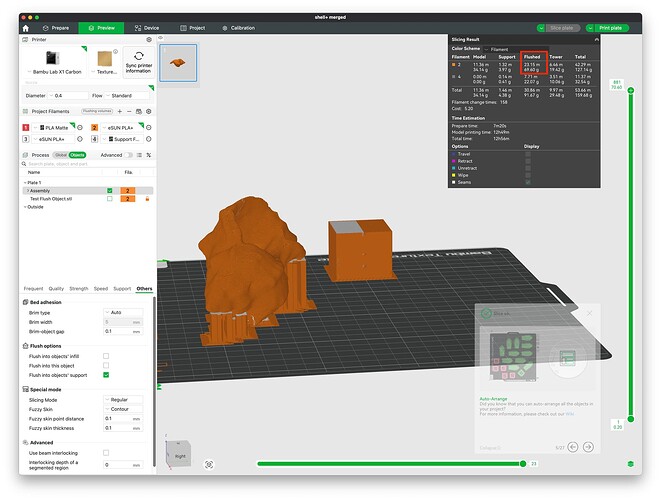This screenshot has height=500, width=660.
Task: Open Flushing volumes button
Action: pyautogui.click(x=97, y=111)
